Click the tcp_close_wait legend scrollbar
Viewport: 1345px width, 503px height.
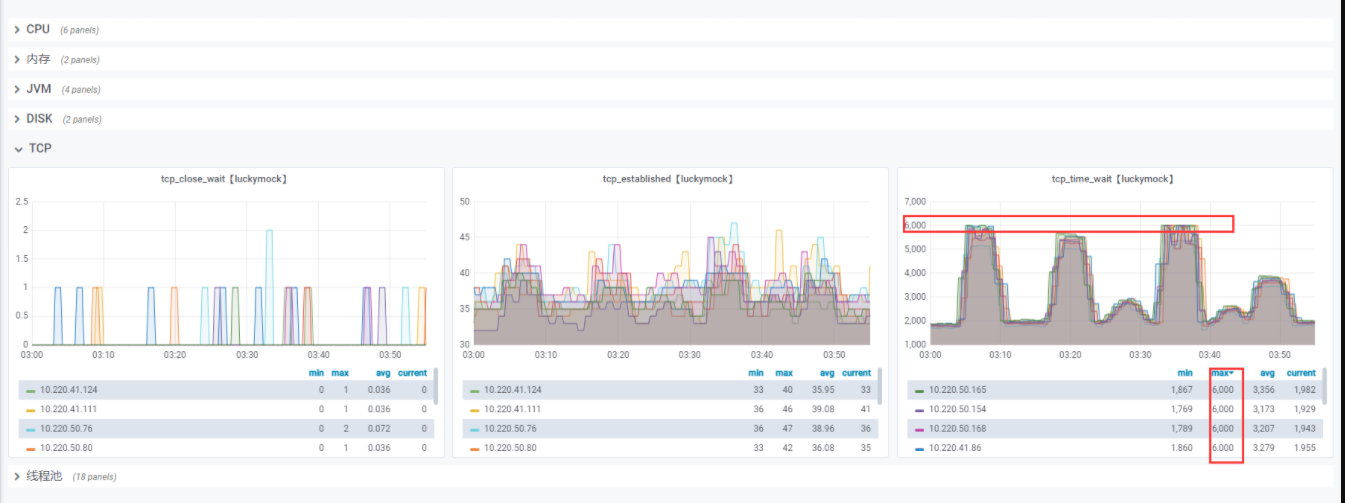436,386
